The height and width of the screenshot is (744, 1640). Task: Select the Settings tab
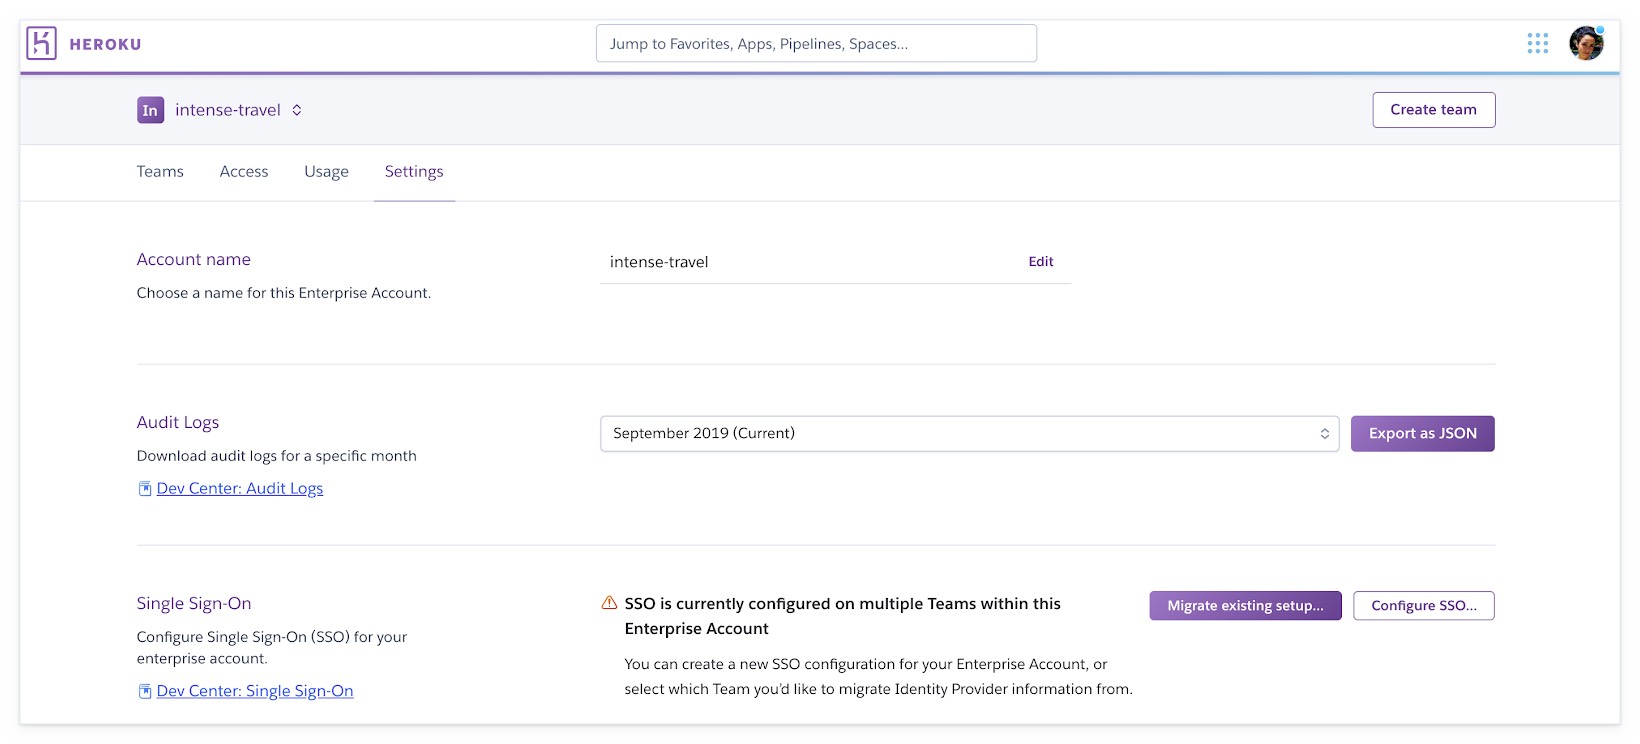pos(414,172)
